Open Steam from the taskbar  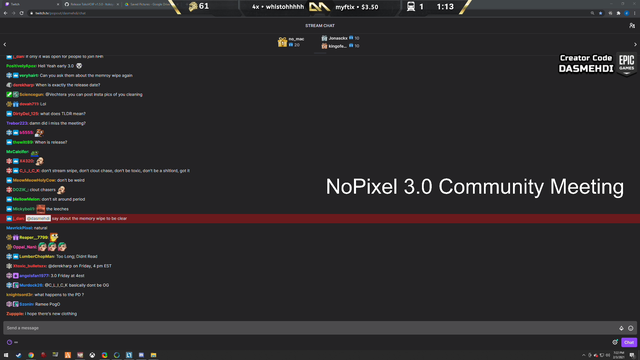click(x=18, y=355)
